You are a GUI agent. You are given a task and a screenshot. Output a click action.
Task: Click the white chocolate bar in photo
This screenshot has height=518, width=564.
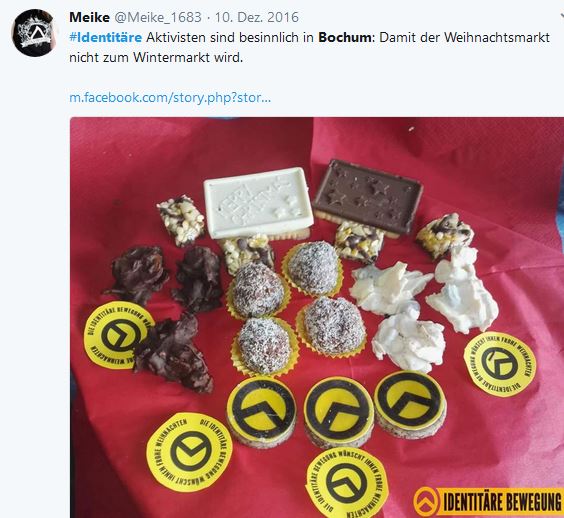pyautogui.click(x=258, y=201)
